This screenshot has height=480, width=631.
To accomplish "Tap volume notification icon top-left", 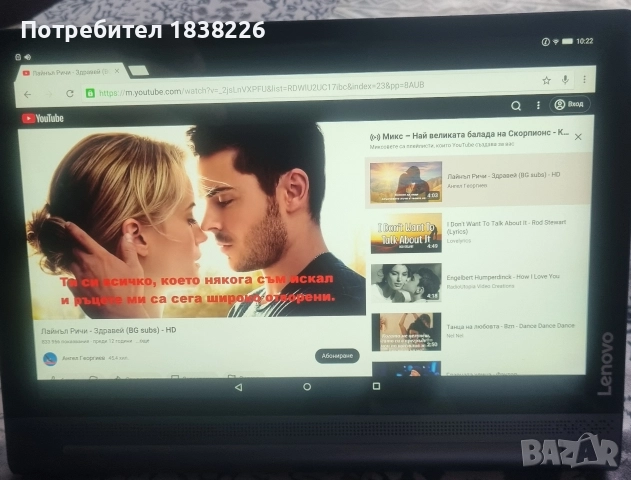I will click(27, 57).
